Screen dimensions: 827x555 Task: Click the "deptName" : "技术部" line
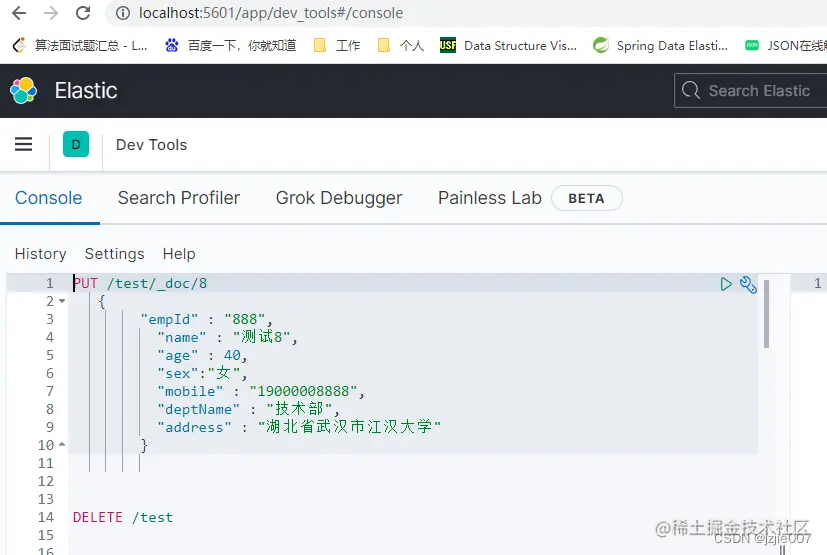(248, 409)
